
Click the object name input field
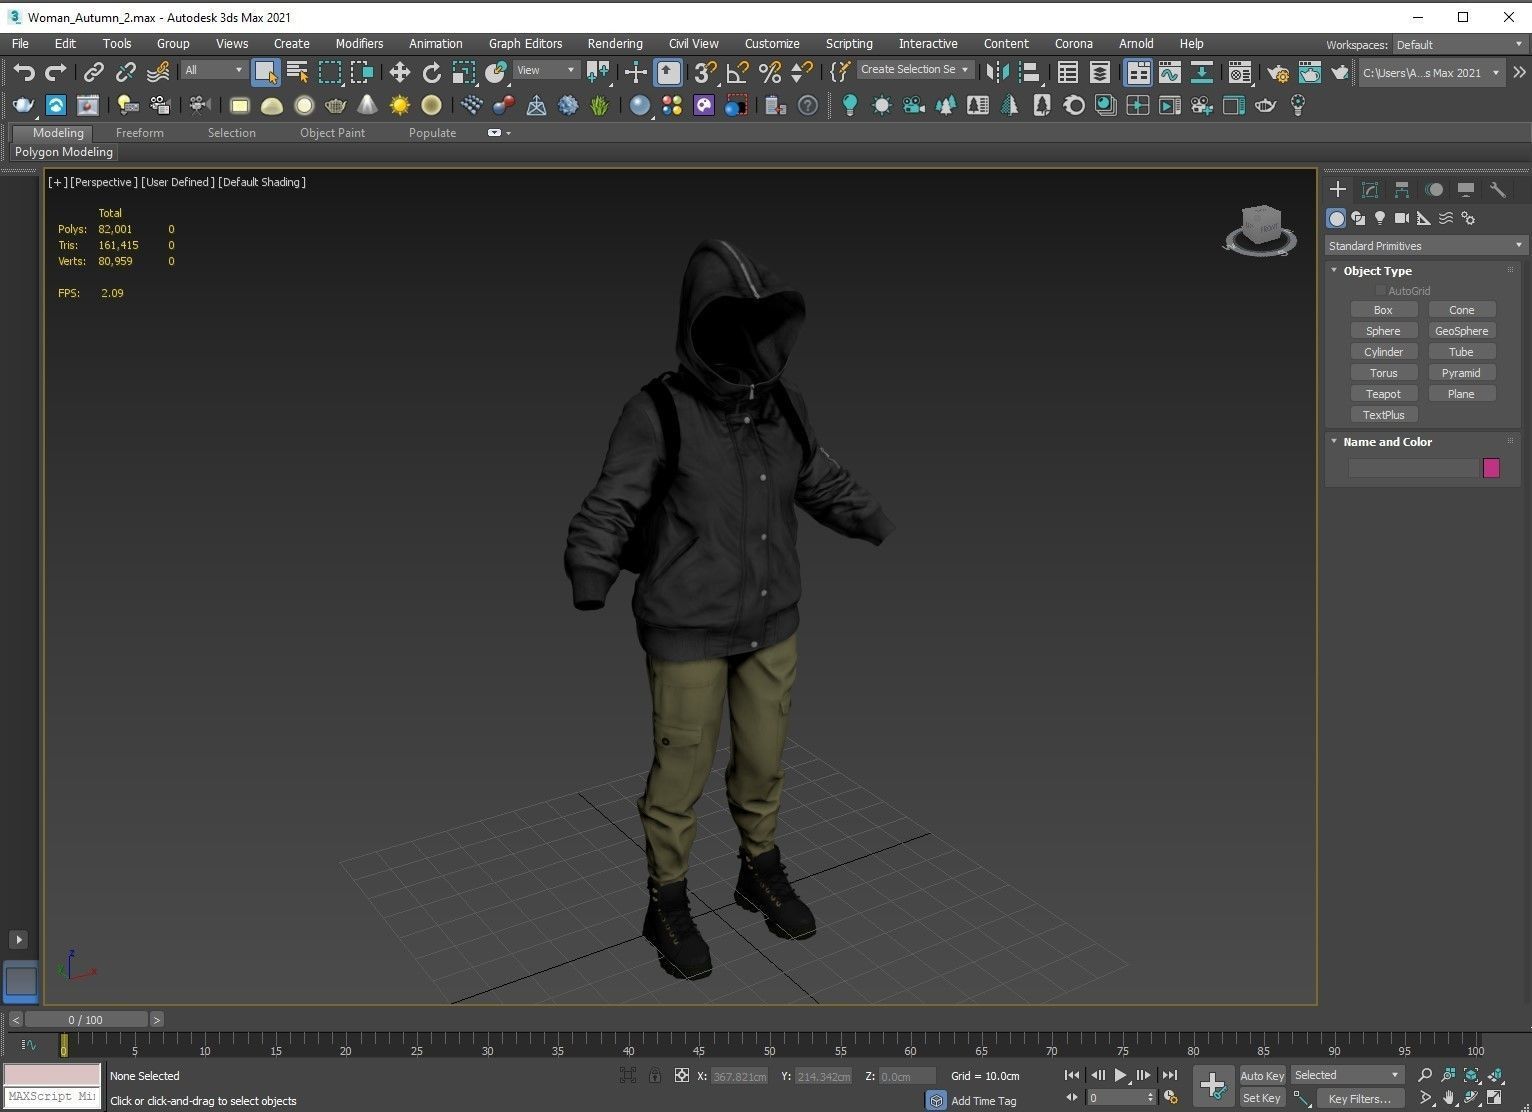pyautogui.click(x=1413, y=468)
